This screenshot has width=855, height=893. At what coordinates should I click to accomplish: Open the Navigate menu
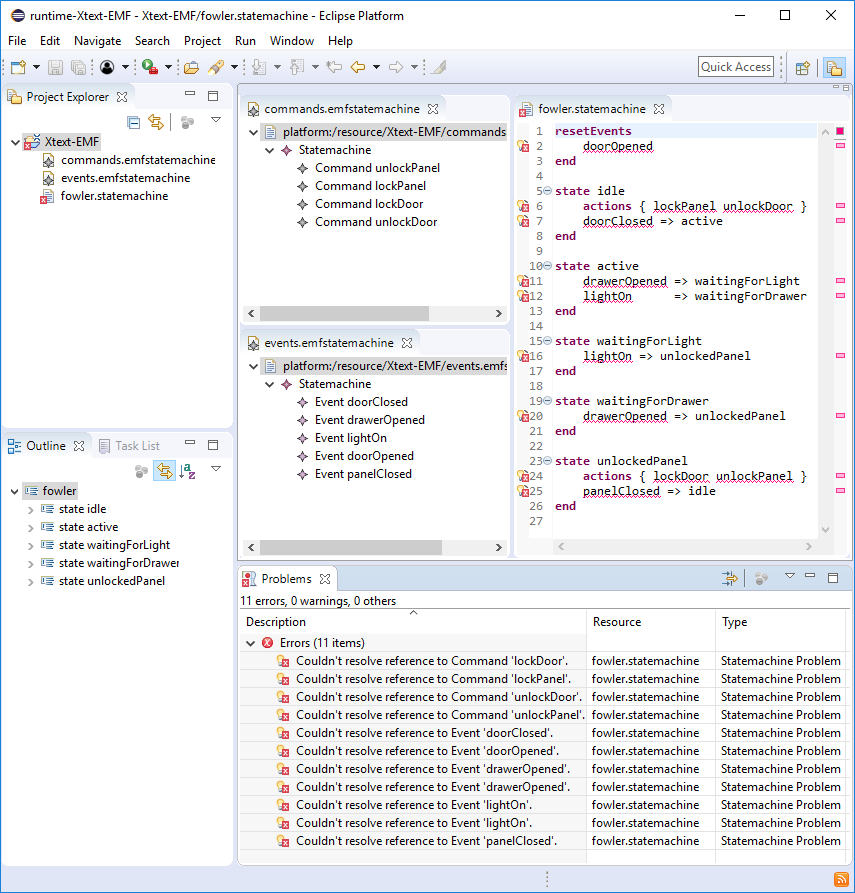tap(97, 41)
